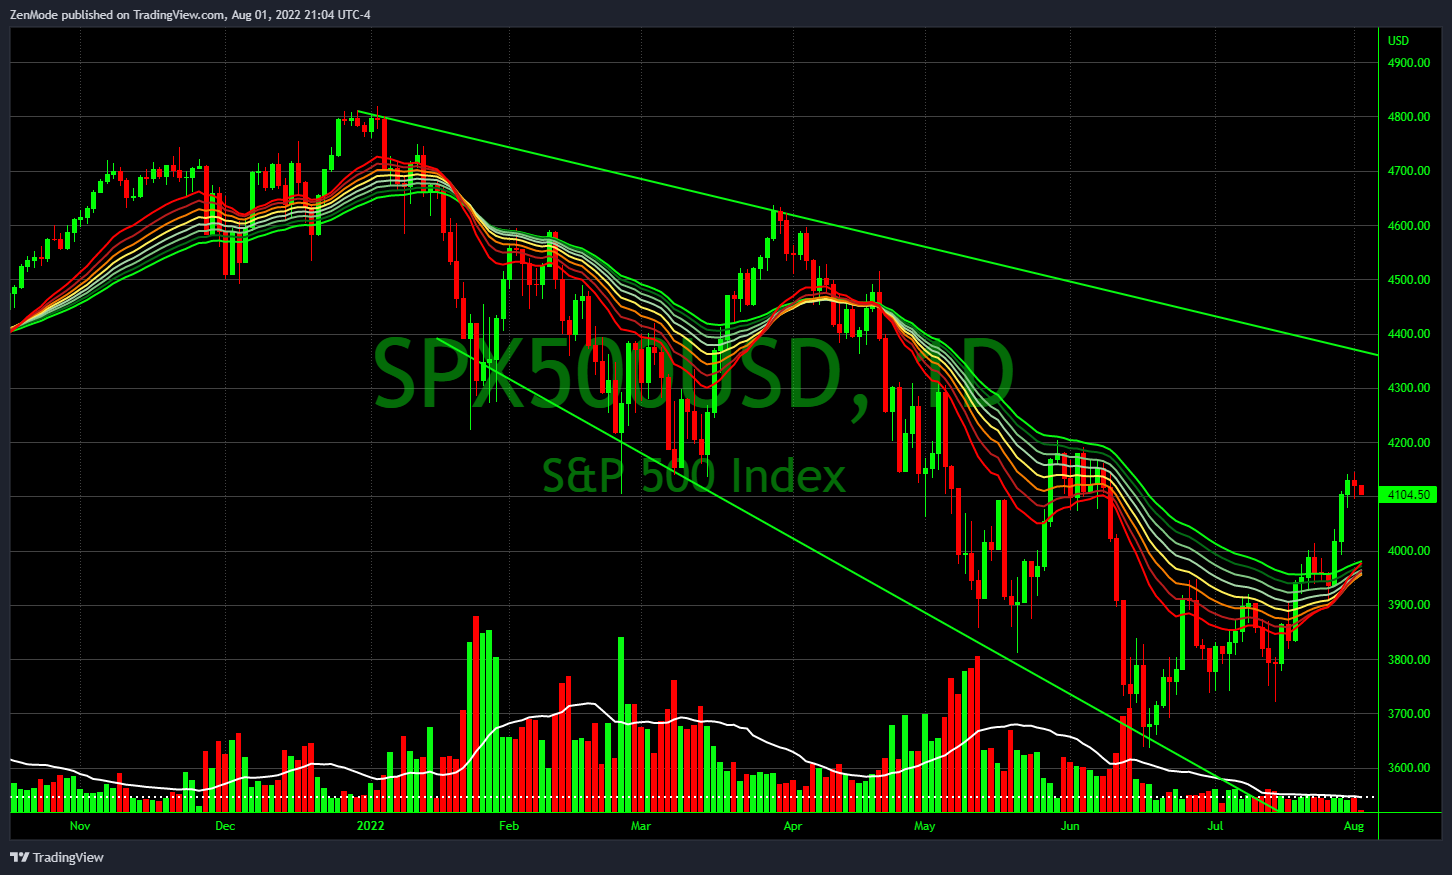Click the 3700.00 price axis label

(x=1408, y=714)
